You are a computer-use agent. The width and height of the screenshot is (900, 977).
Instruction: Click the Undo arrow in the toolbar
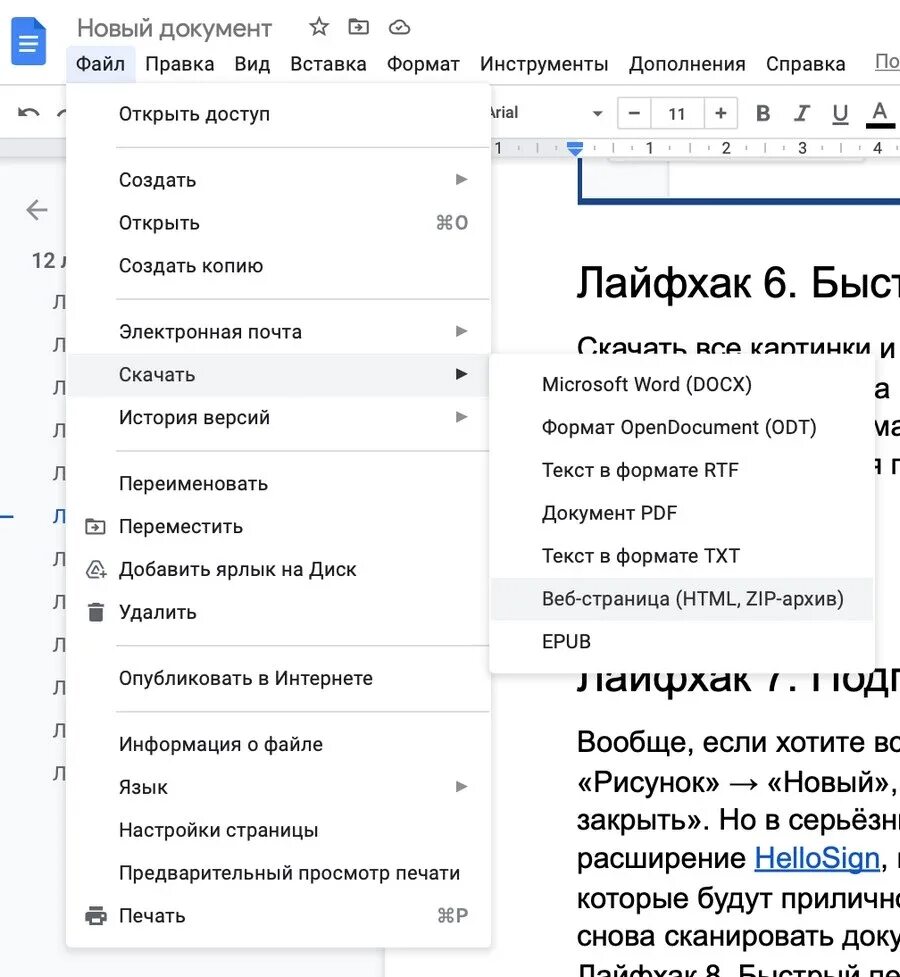point(29,113)
